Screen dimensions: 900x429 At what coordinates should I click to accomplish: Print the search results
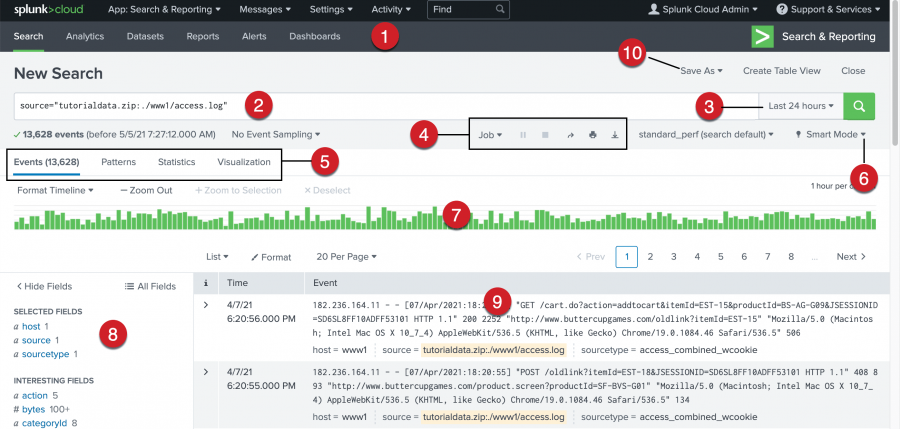click(x=593, y=134)
